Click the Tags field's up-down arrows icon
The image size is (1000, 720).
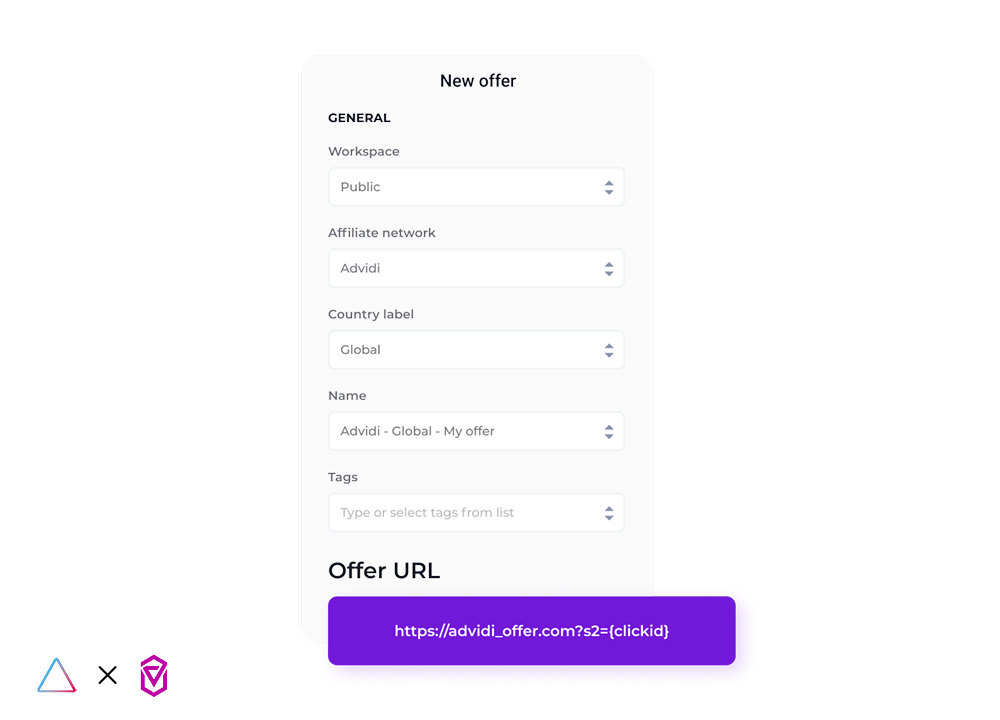point(609,513)
